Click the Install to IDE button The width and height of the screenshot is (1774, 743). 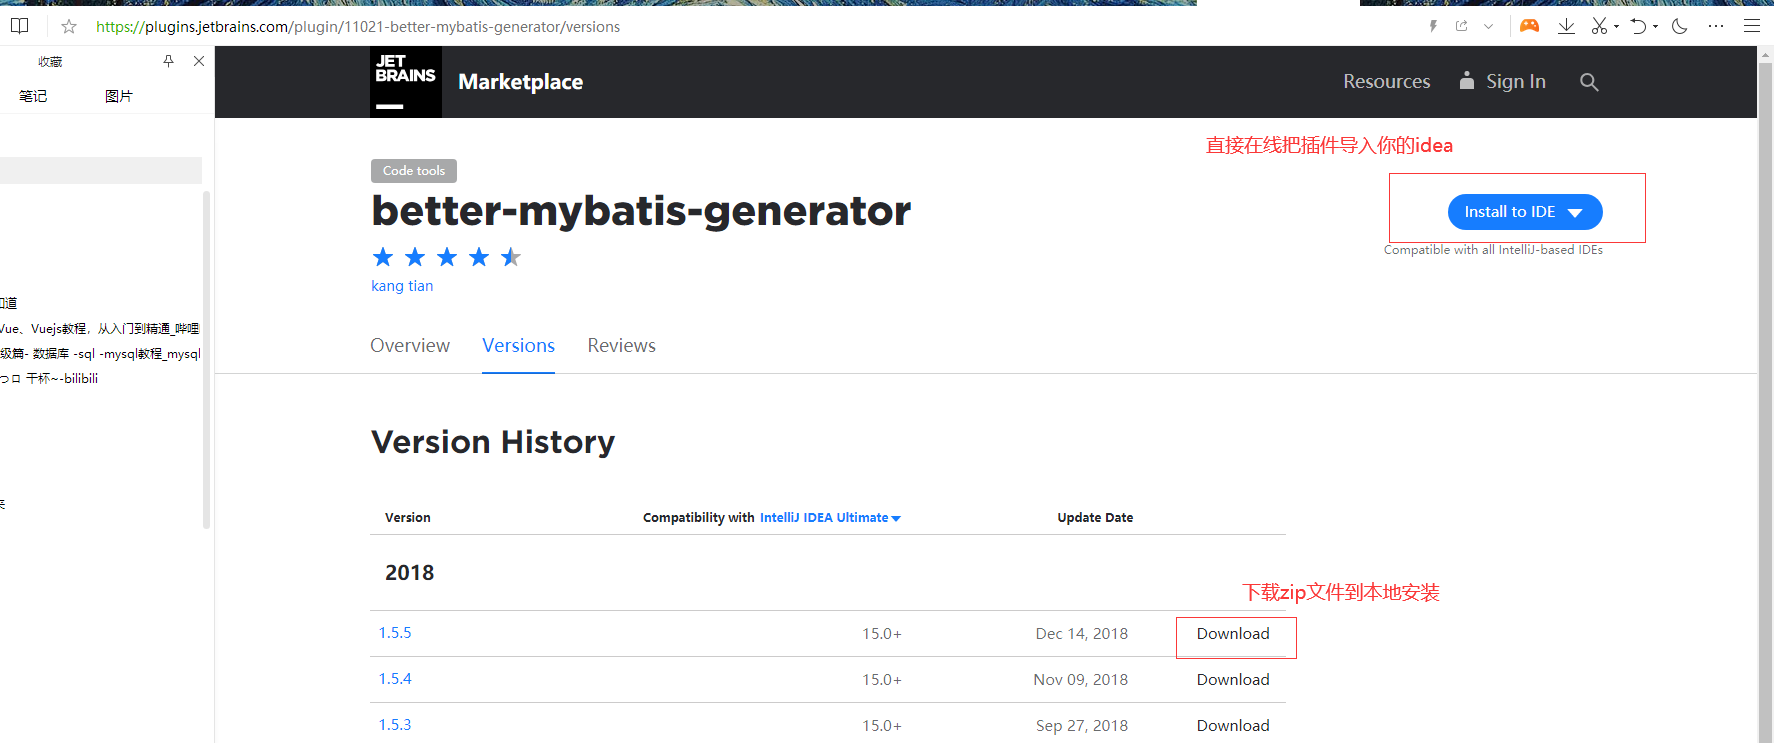coord(1525,212)
